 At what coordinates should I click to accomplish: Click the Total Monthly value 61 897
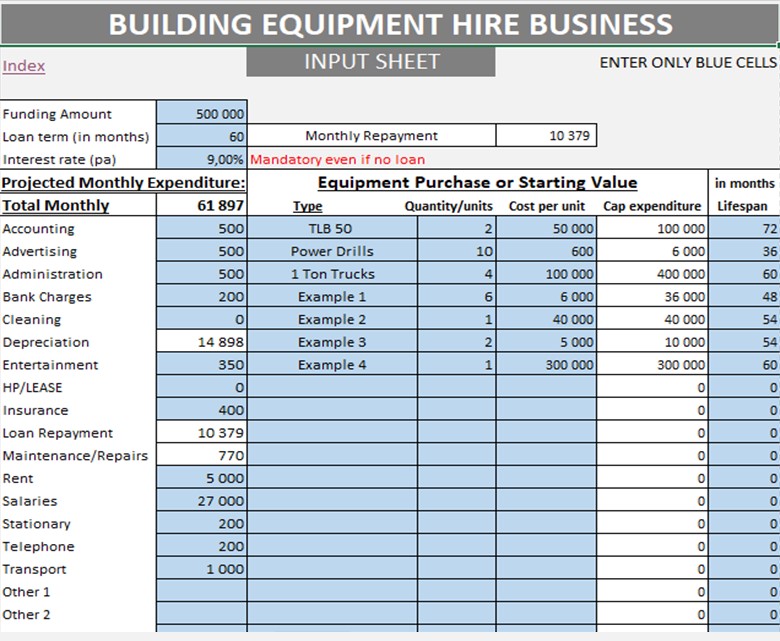point(202,205)
